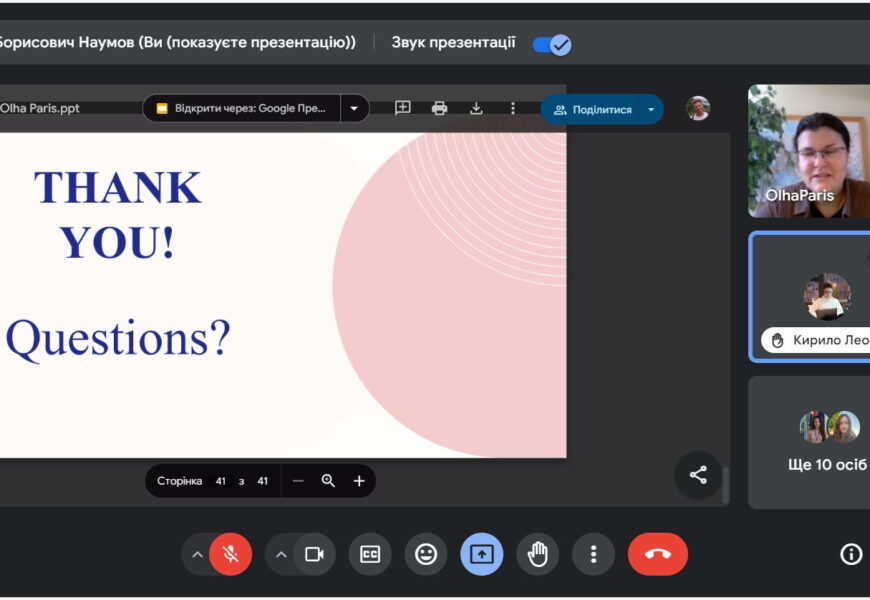
Task: Turn on the camera
Action: point(314,554)
